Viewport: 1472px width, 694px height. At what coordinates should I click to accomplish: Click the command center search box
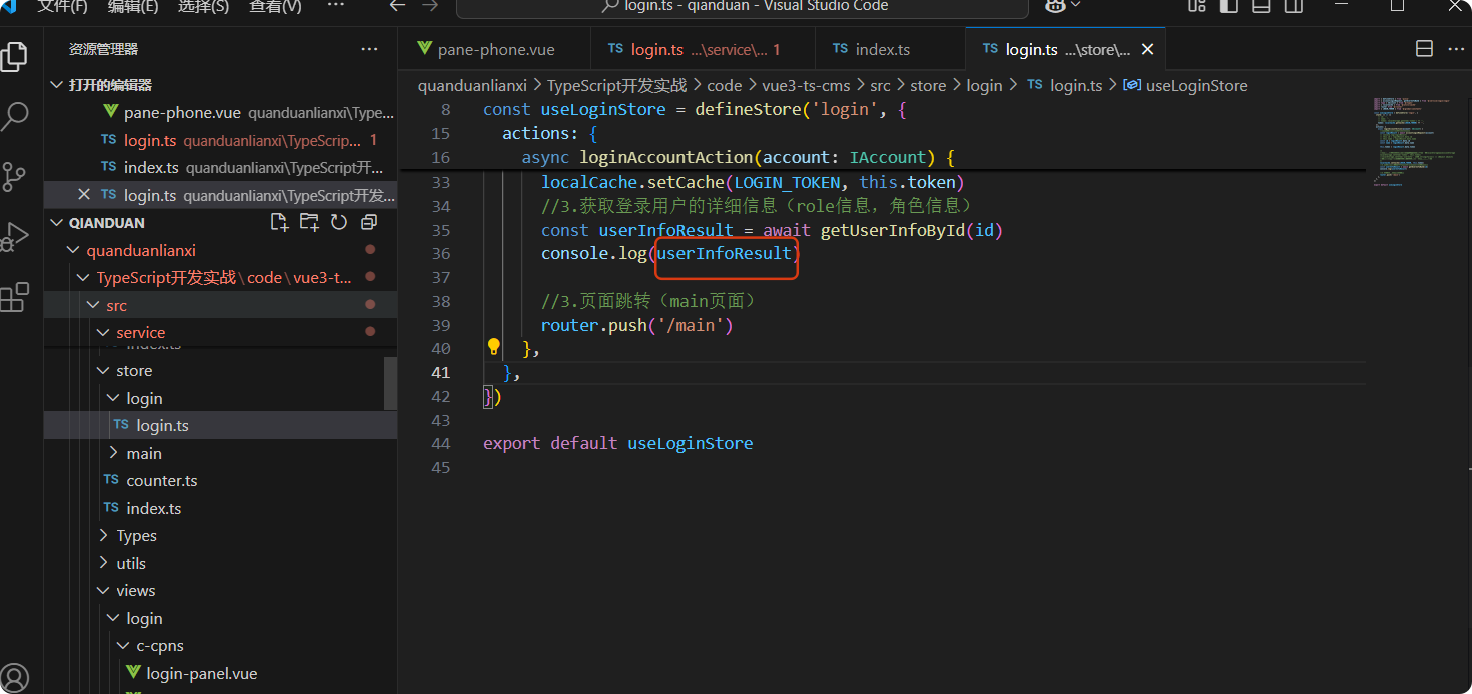(x=742, y=7)
